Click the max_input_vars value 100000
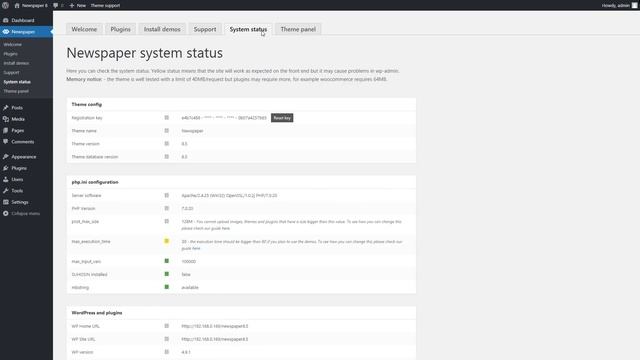The height and width of the screenshot is (360, 640). pos(189,262)
